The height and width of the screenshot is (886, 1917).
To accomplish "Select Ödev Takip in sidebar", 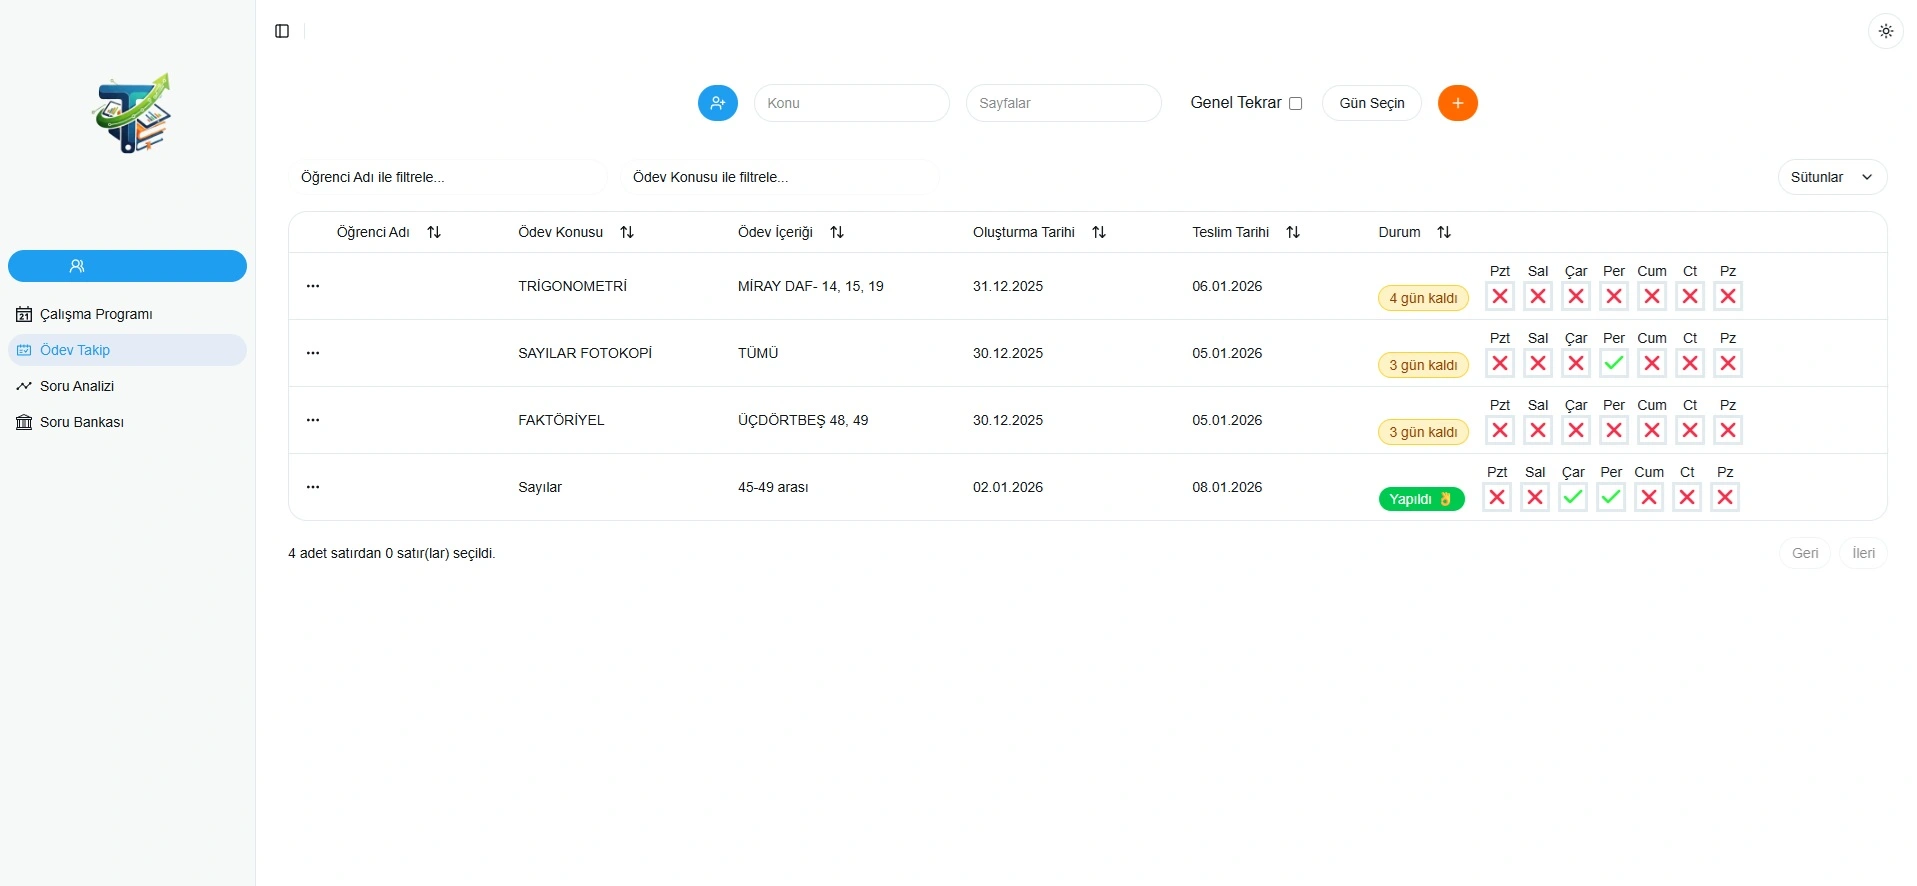I will pyautogui.click(x=127, y=350).
